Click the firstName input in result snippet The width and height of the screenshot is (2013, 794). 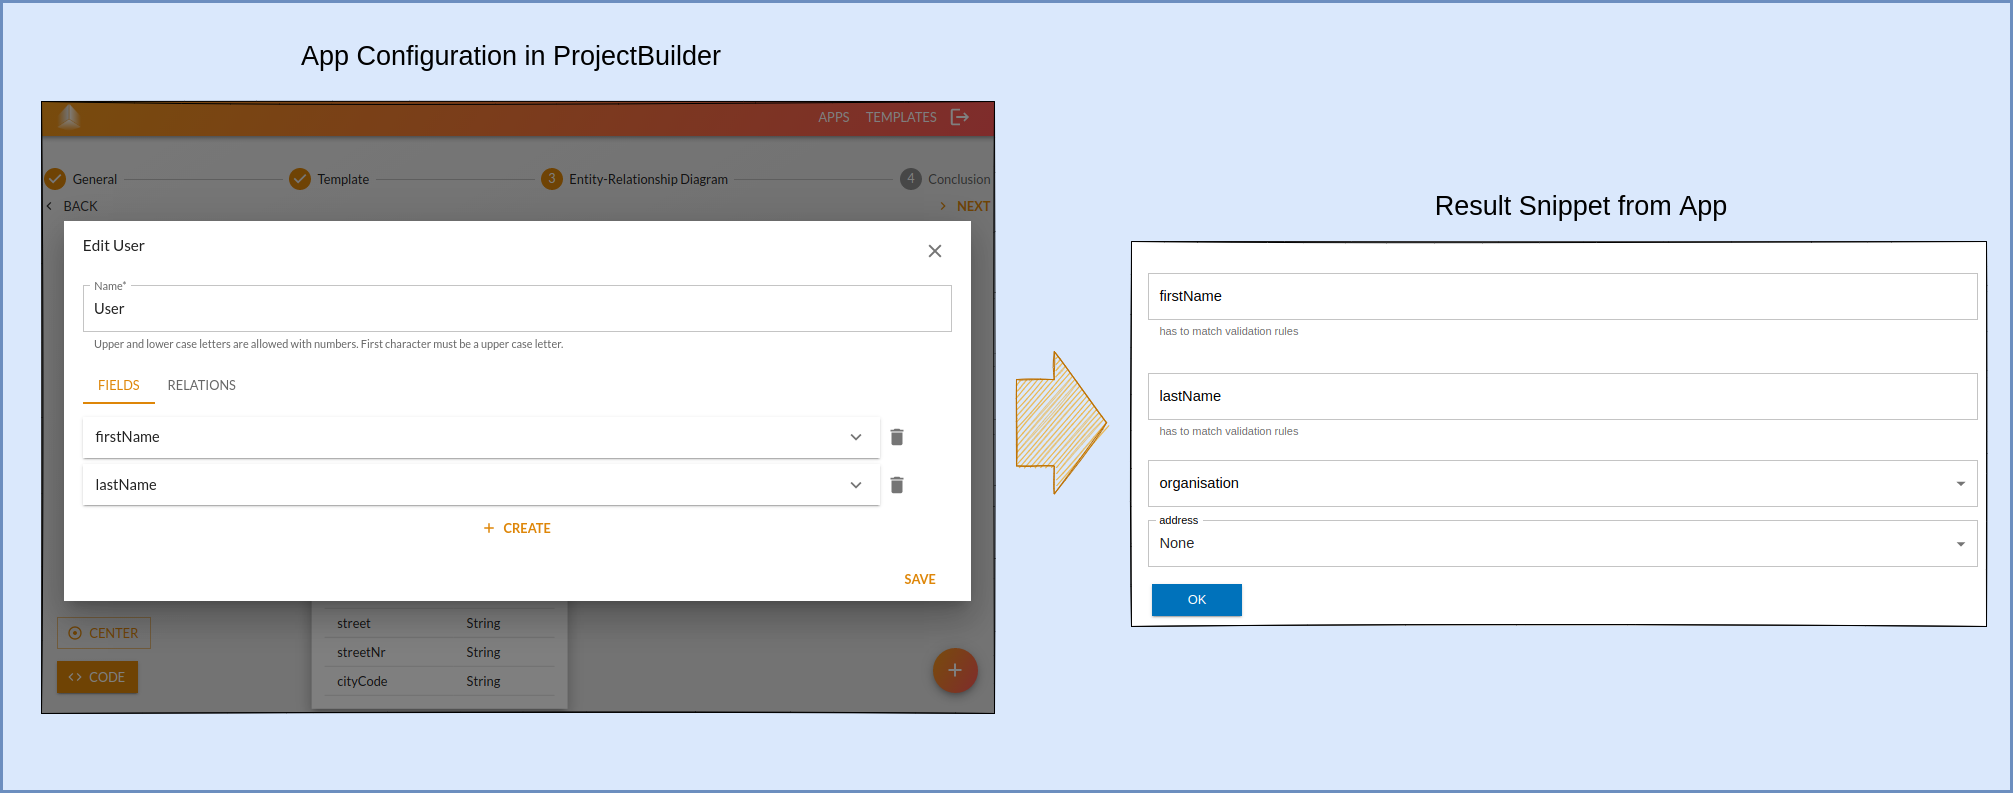1562,297
